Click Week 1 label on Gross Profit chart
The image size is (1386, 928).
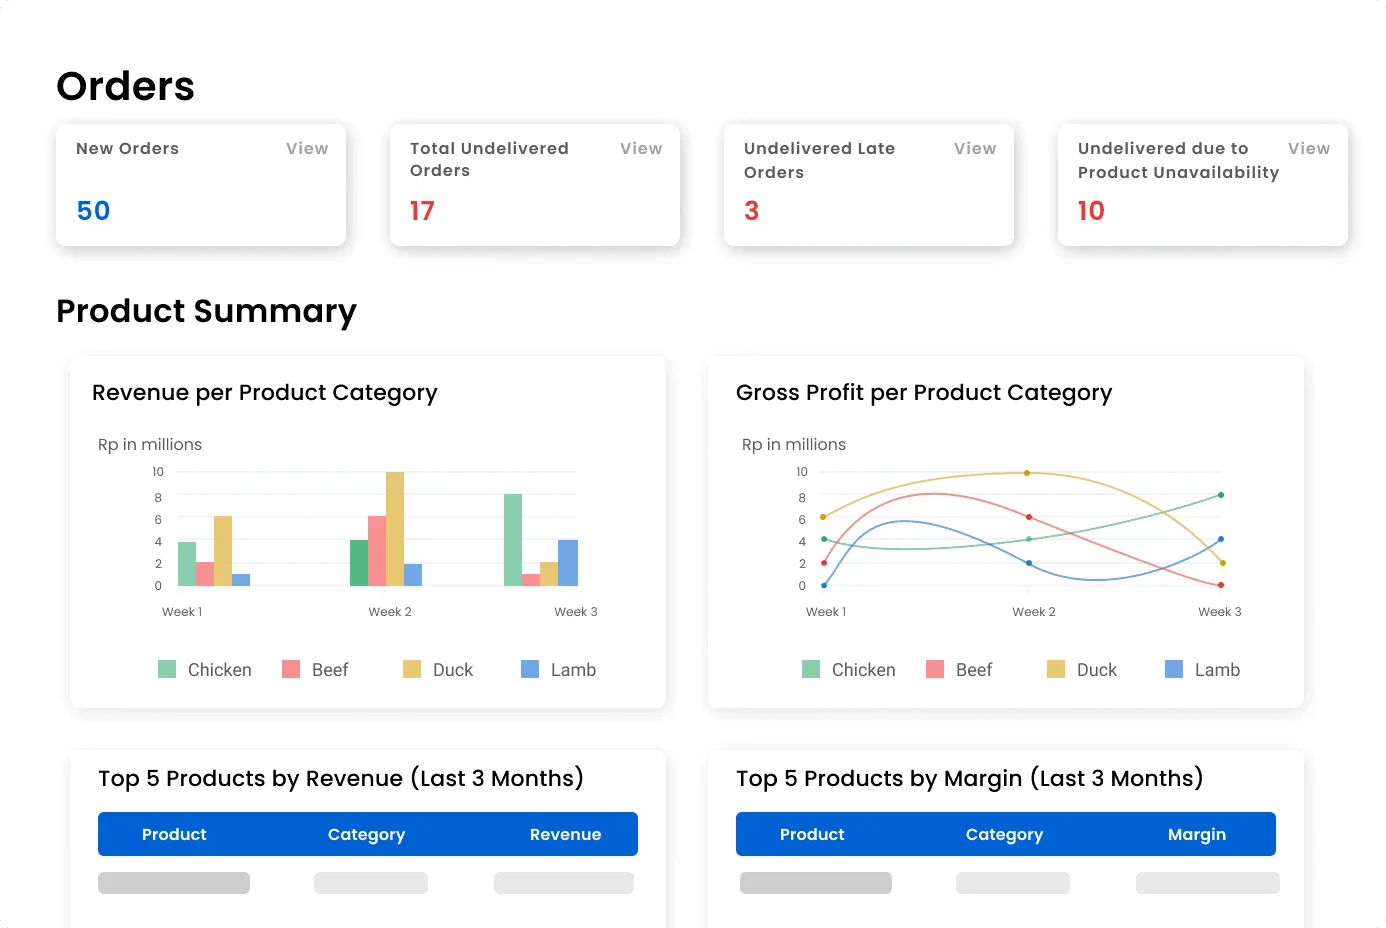826,612
